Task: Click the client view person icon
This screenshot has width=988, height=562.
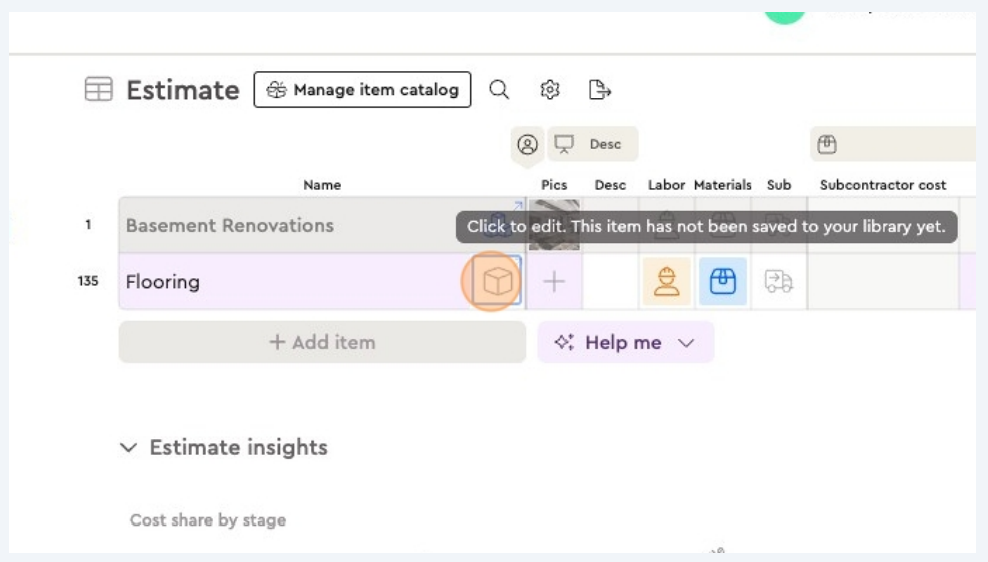Action: [x=527, y=144]
